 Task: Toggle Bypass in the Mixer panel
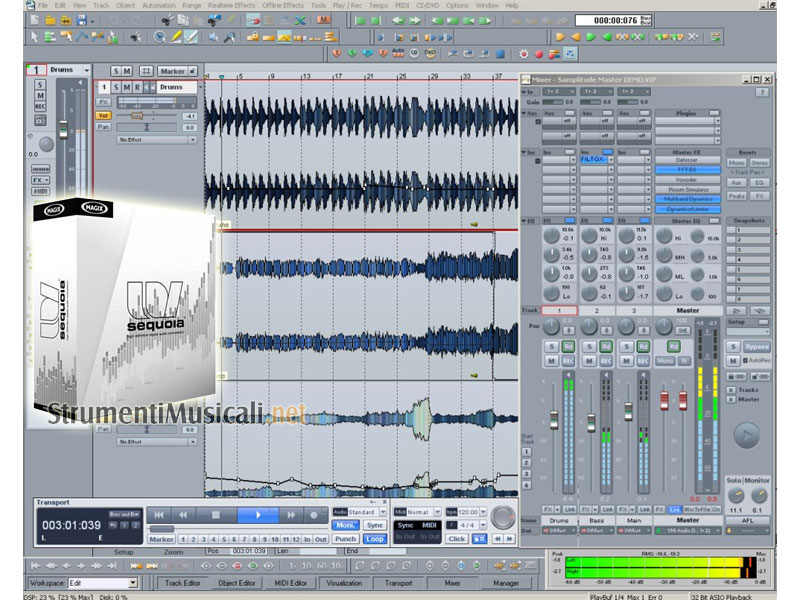(758, 346)
